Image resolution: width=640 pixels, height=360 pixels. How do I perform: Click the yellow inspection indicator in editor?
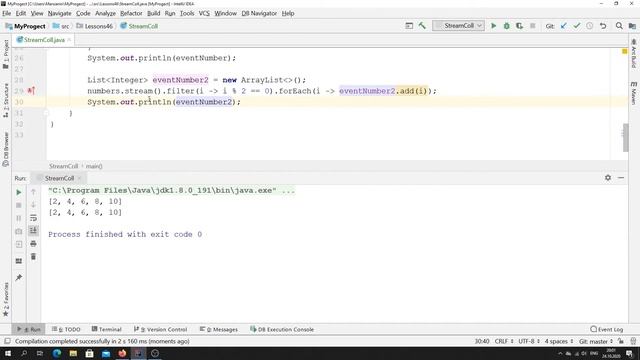624,51
